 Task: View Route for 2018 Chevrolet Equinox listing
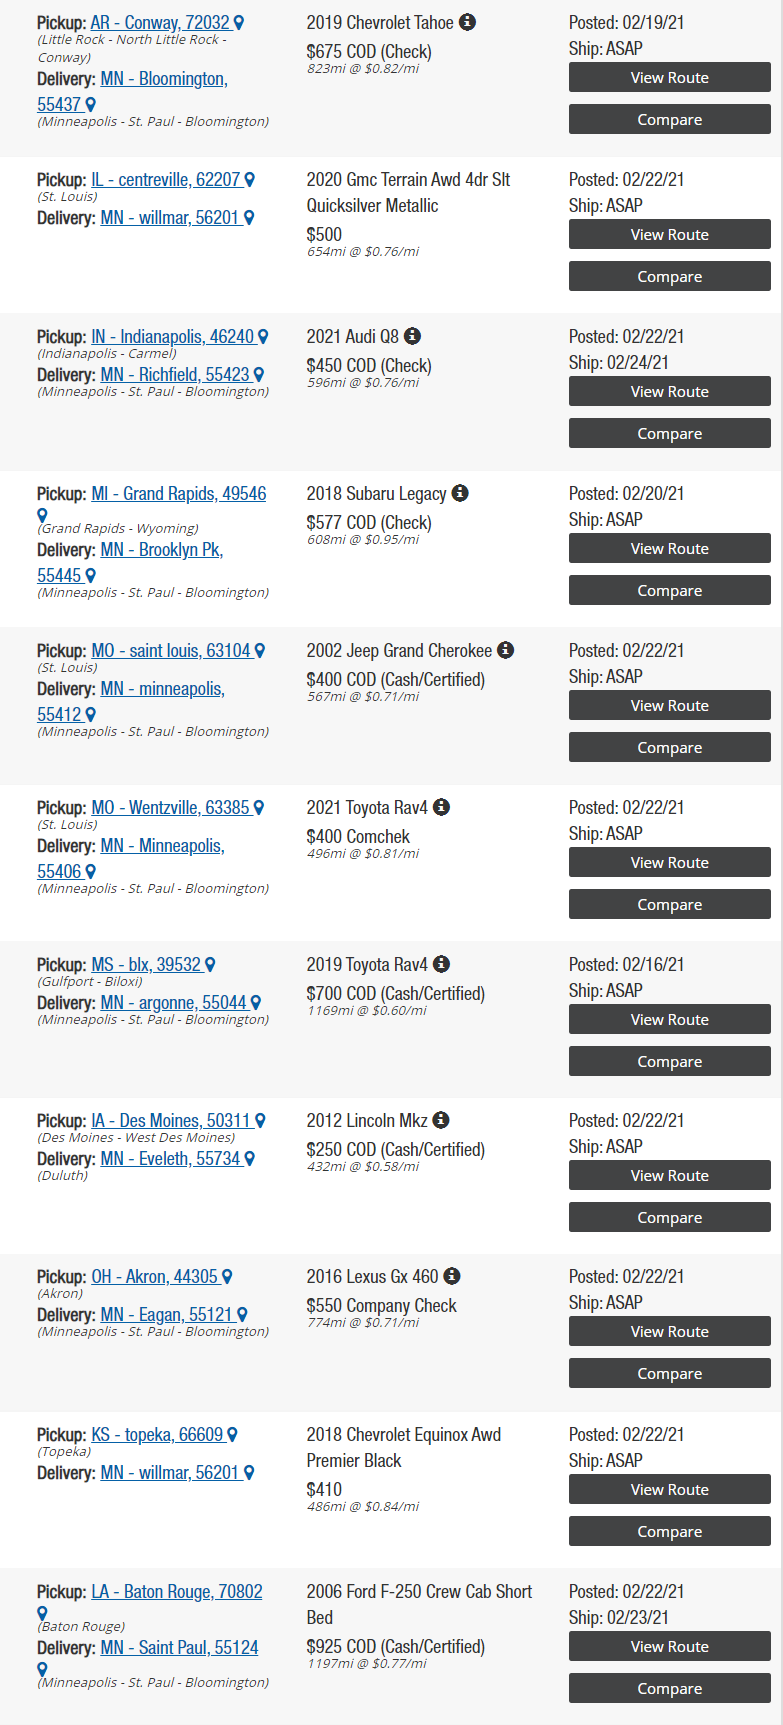tap(670, 1490)
